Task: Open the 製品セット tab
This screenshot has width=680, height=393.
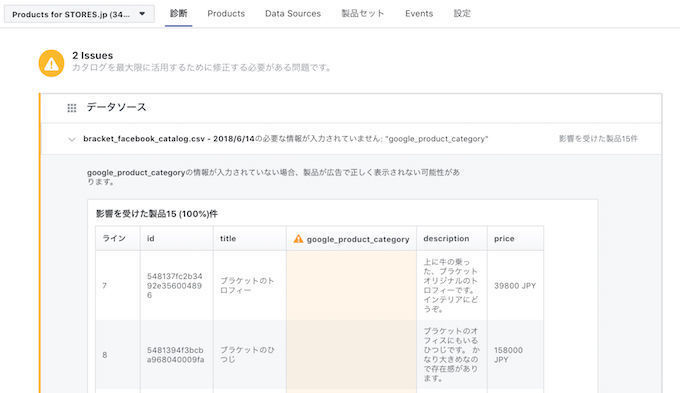Action: pyautogui.click(x=363, y=13)
